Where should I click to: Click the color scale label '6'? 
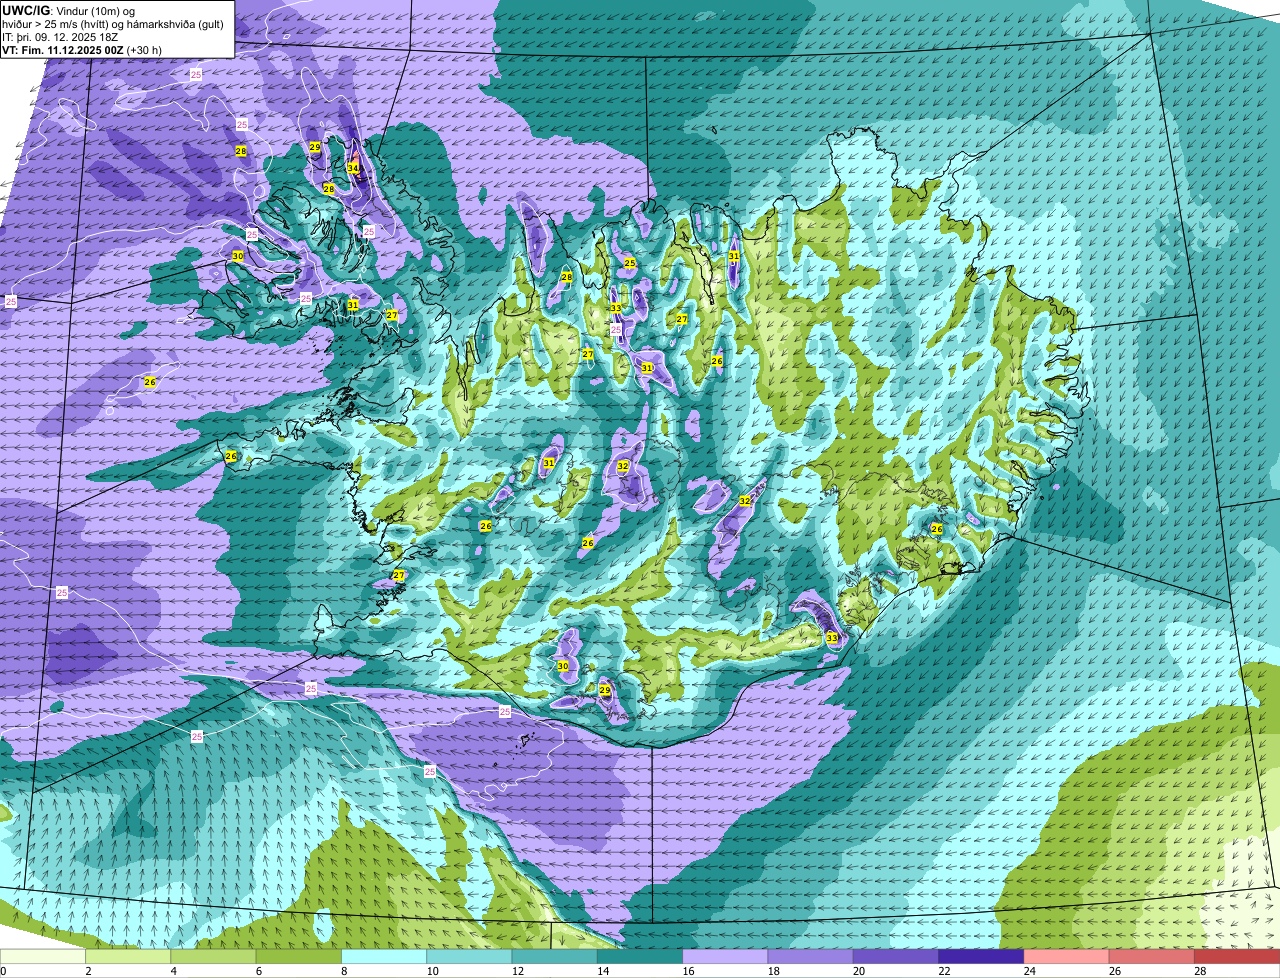(258, 971)
